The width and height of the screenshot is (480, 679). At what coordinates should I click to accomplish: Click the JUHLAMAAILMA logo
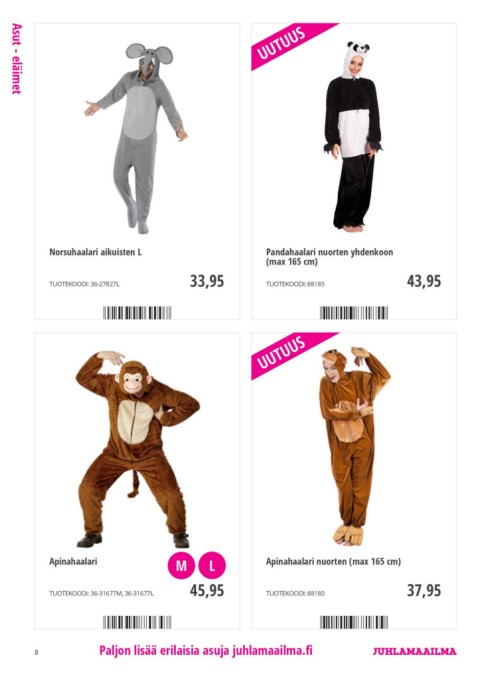415,651
